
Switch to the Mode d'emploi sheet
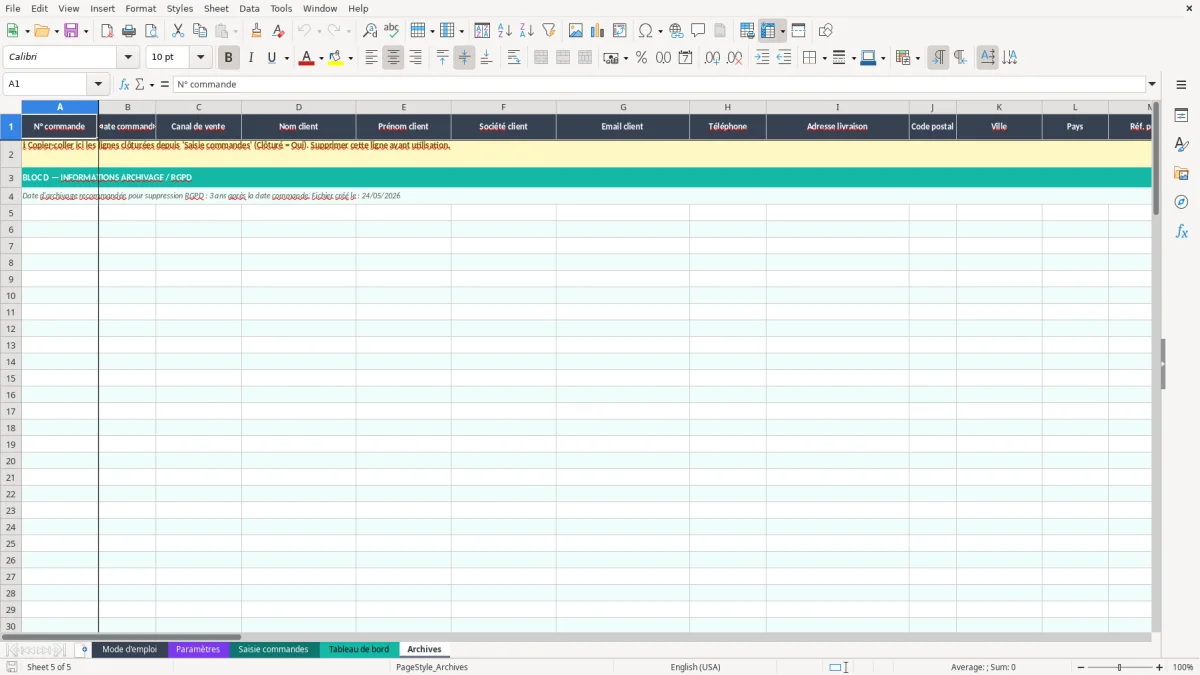(x=130, y=650)
